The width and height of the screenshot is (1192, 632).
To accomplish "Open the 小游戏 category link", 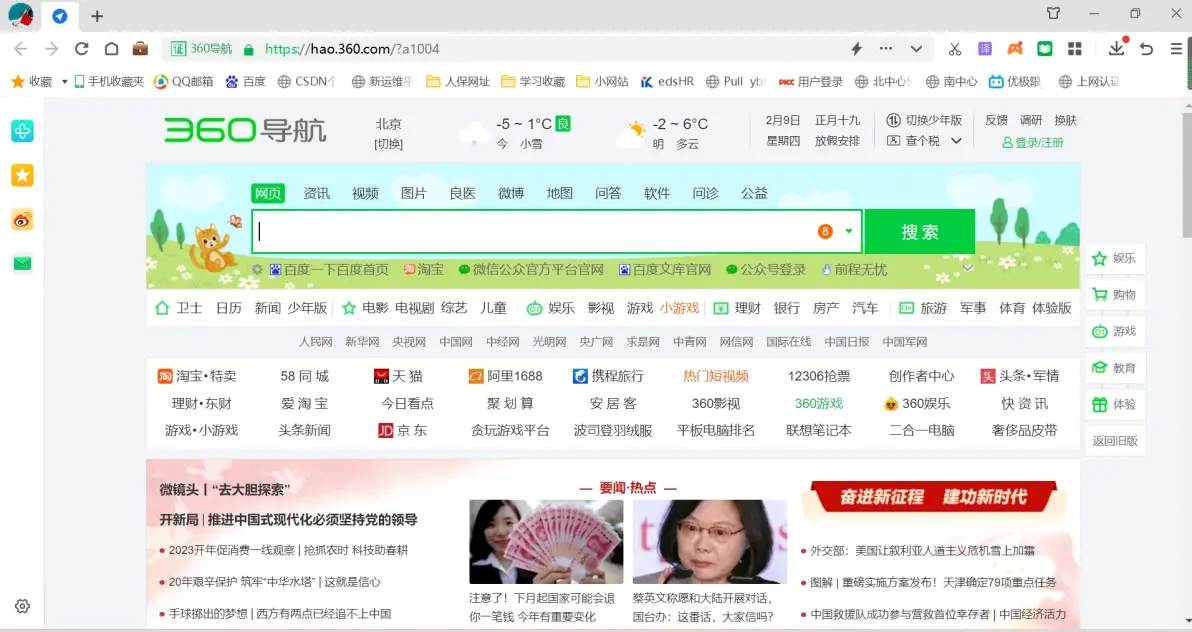I will click(x=679, y=308).
